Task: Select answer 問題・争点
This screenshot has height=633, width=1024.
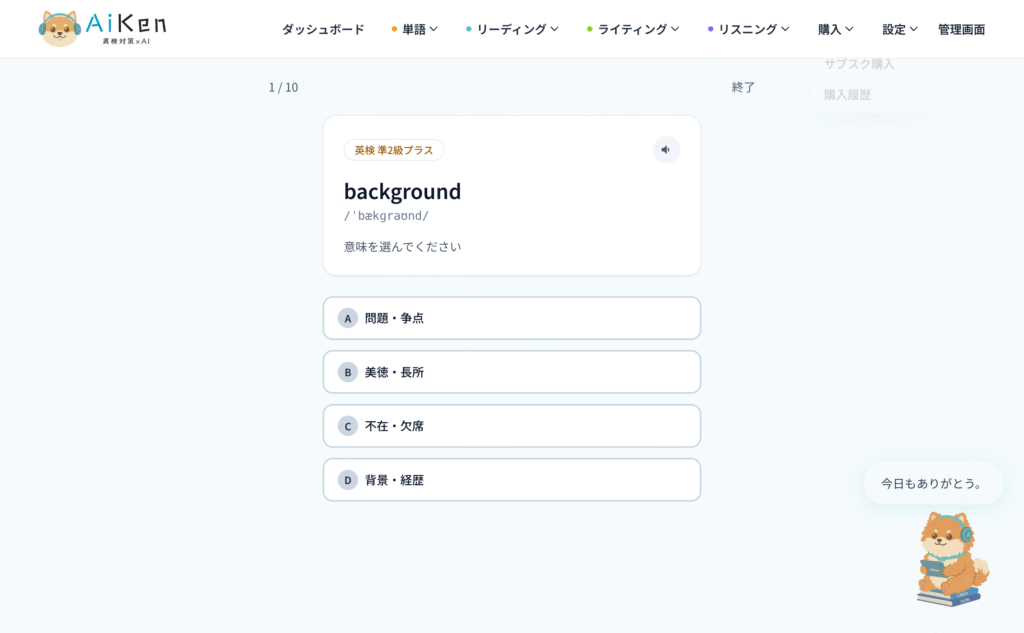Action: 512,318
